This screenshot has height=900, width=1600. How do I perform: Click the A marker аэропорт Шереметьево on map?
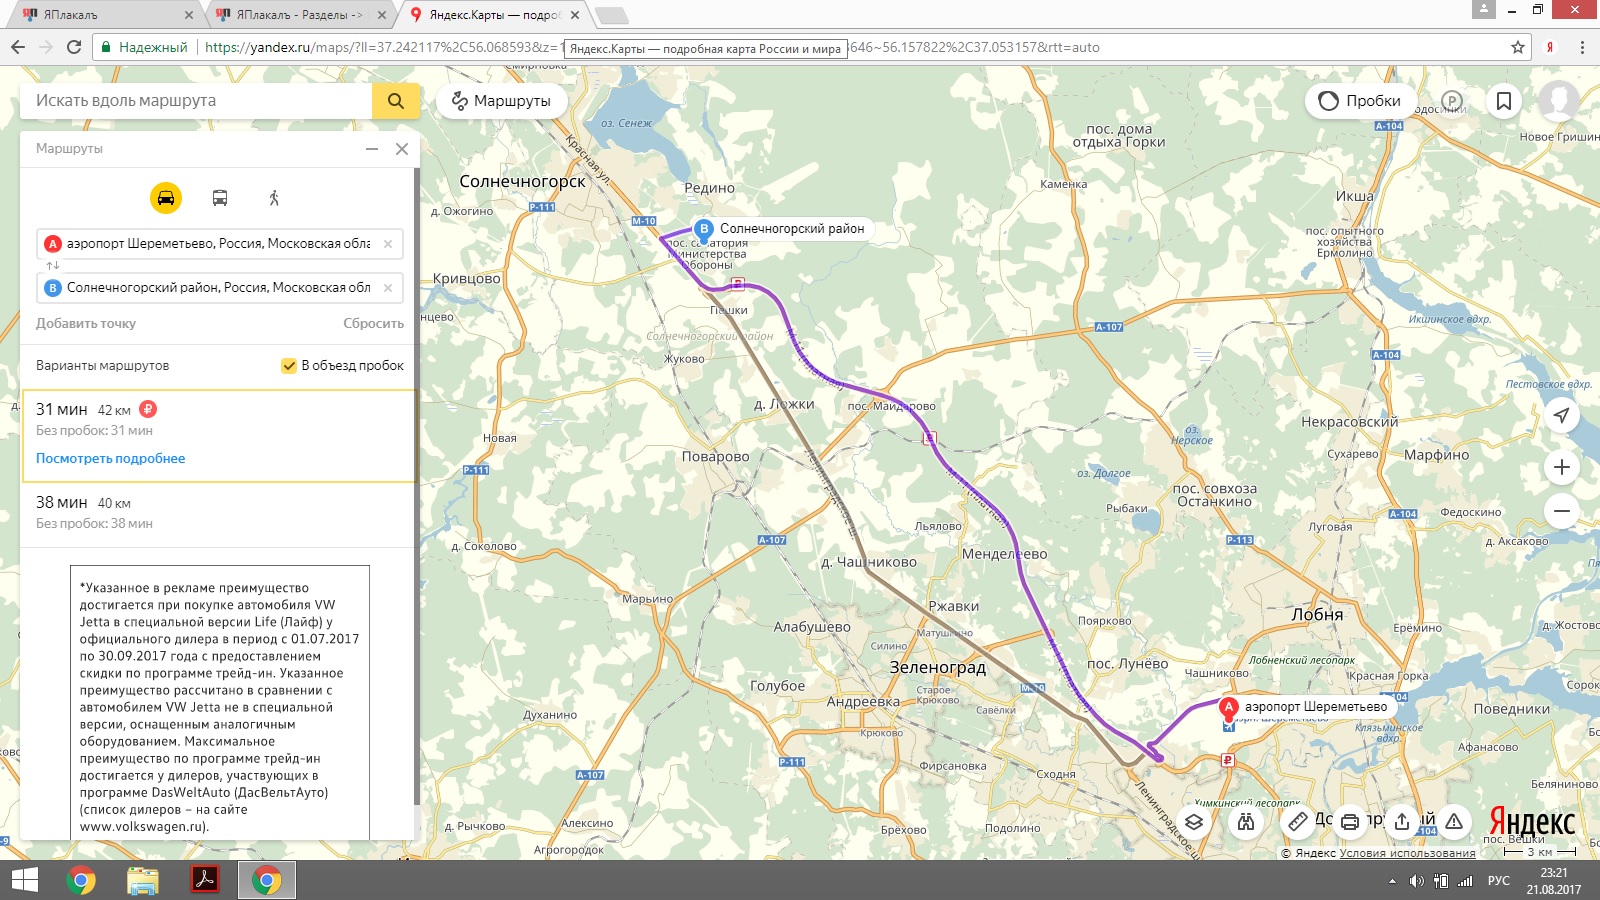point(1229,707)
